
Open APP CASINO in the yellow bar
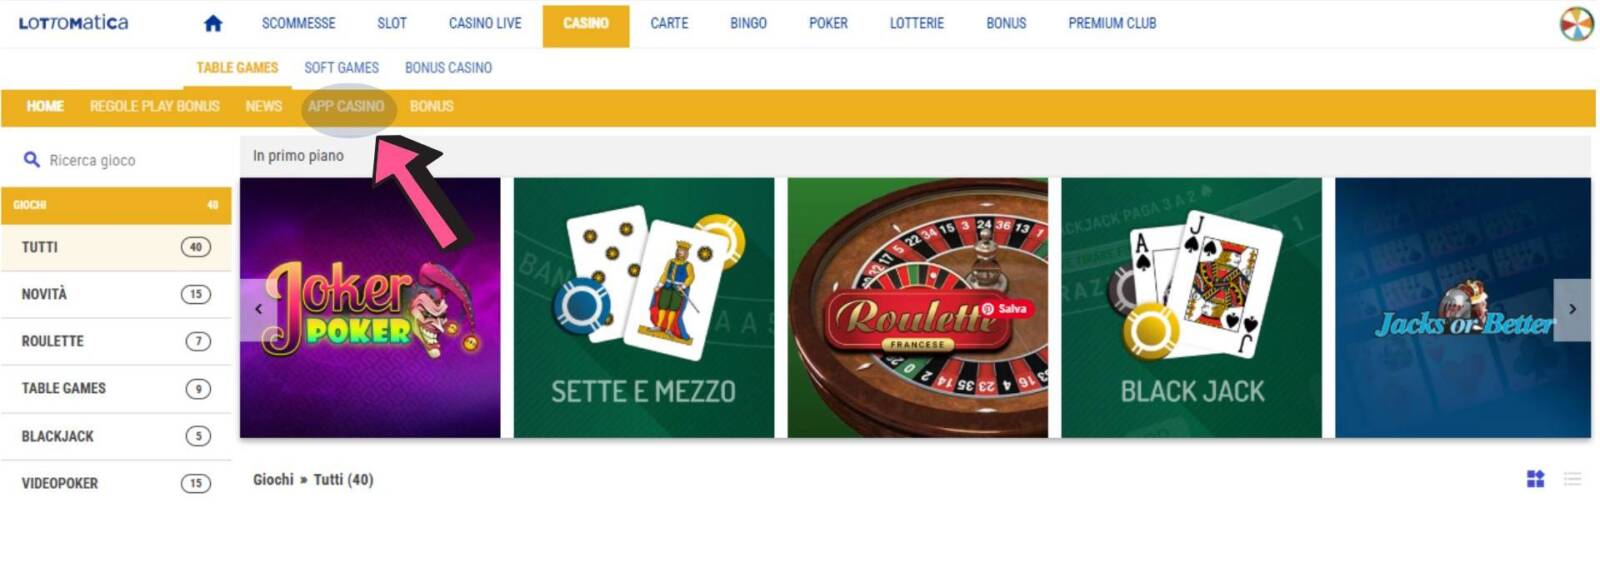346,106
